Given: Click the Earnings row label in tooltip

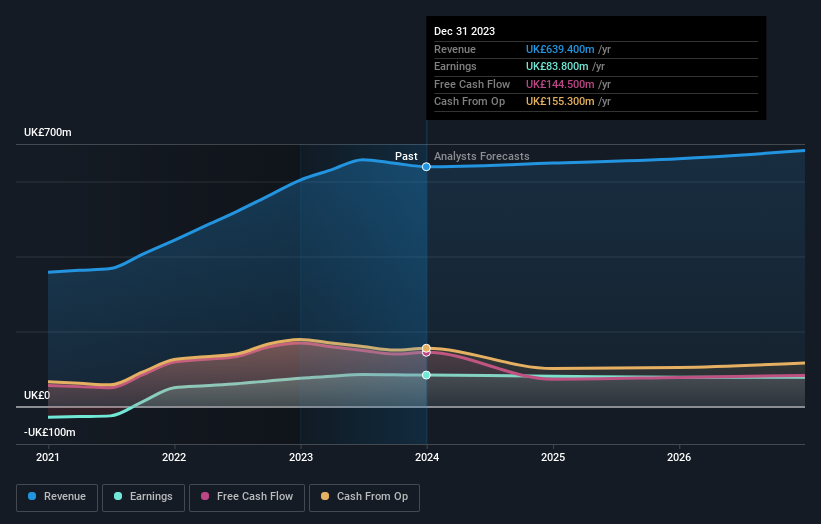Looking at the screenshot, I should click(x=455, y=66).
